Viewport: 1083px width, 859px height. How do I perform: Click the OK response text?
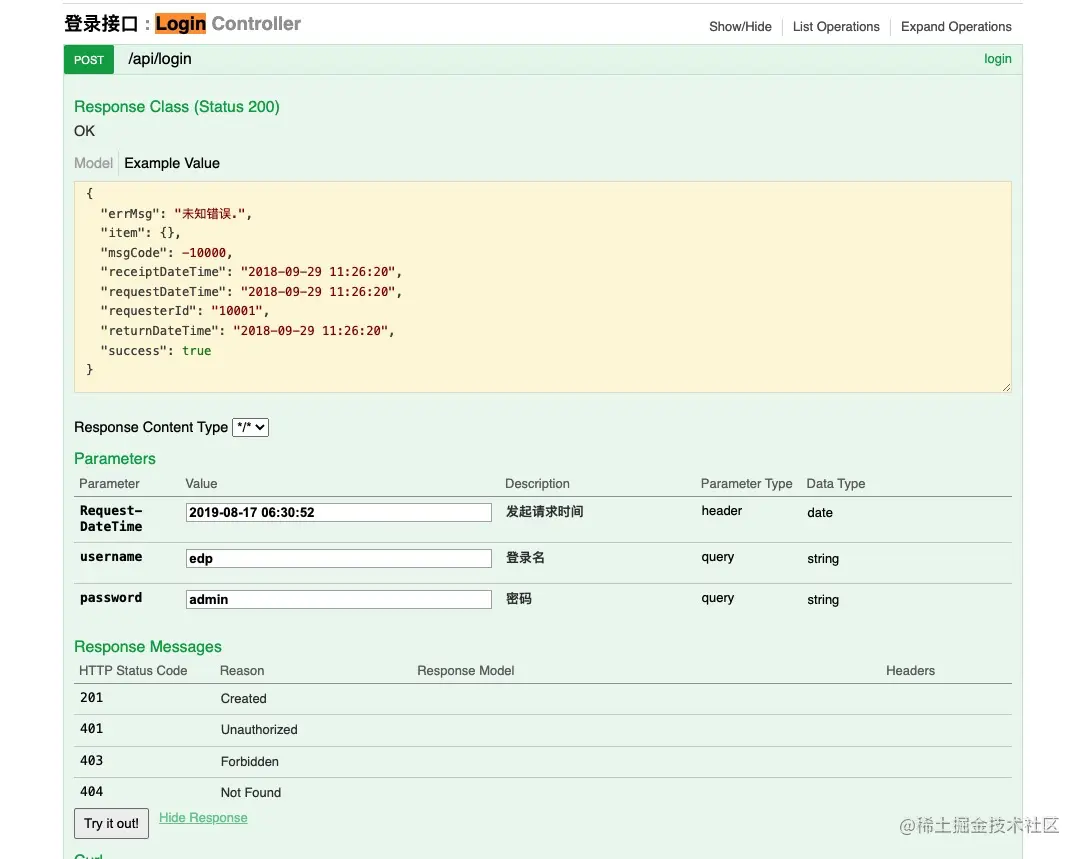(x=84, y=131)
